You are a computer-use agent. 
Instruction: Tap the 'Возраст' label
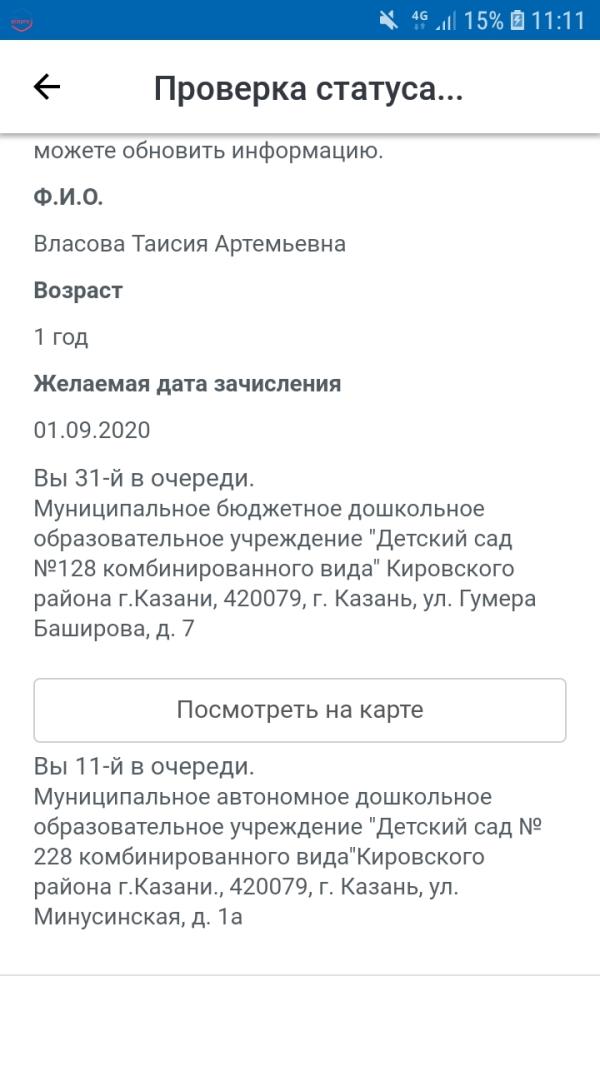tap(78, 291)
